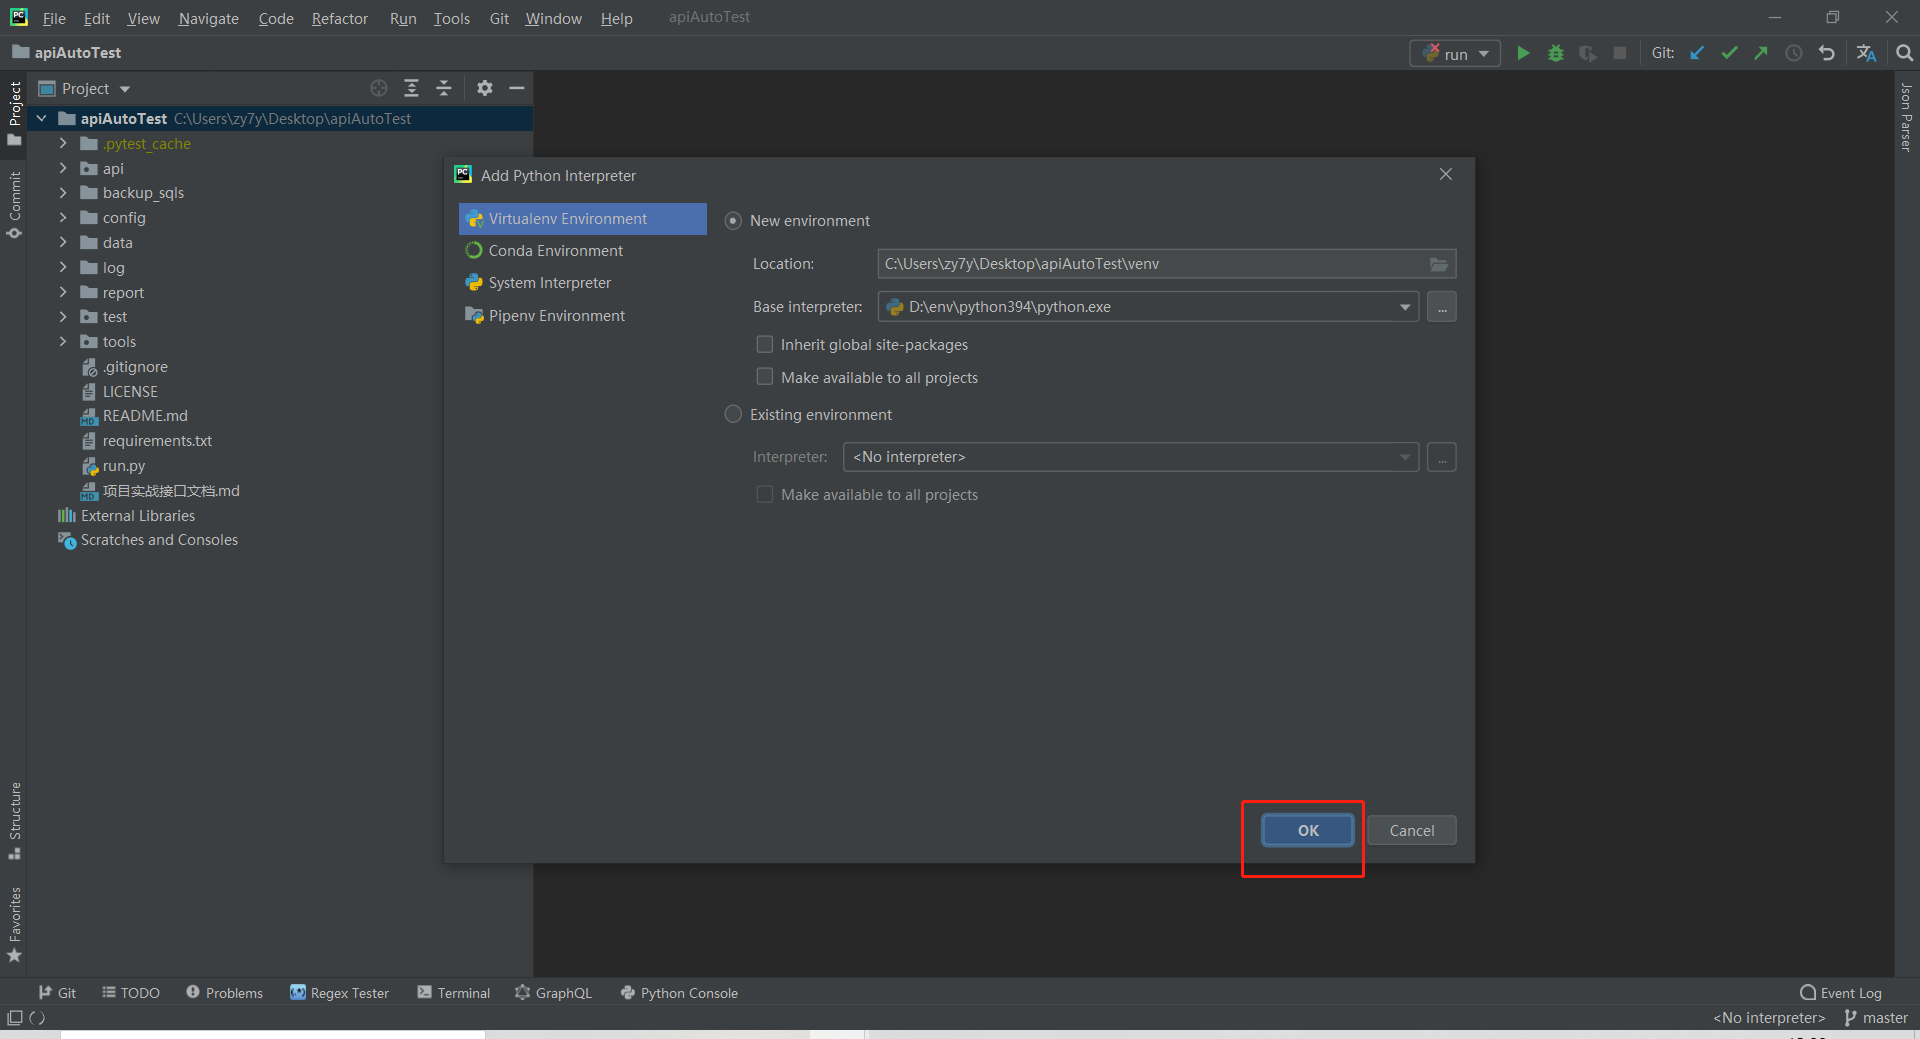Expand the config folder in project tree
This screenshot has height=1039, width=1920.
click(63, 217)
